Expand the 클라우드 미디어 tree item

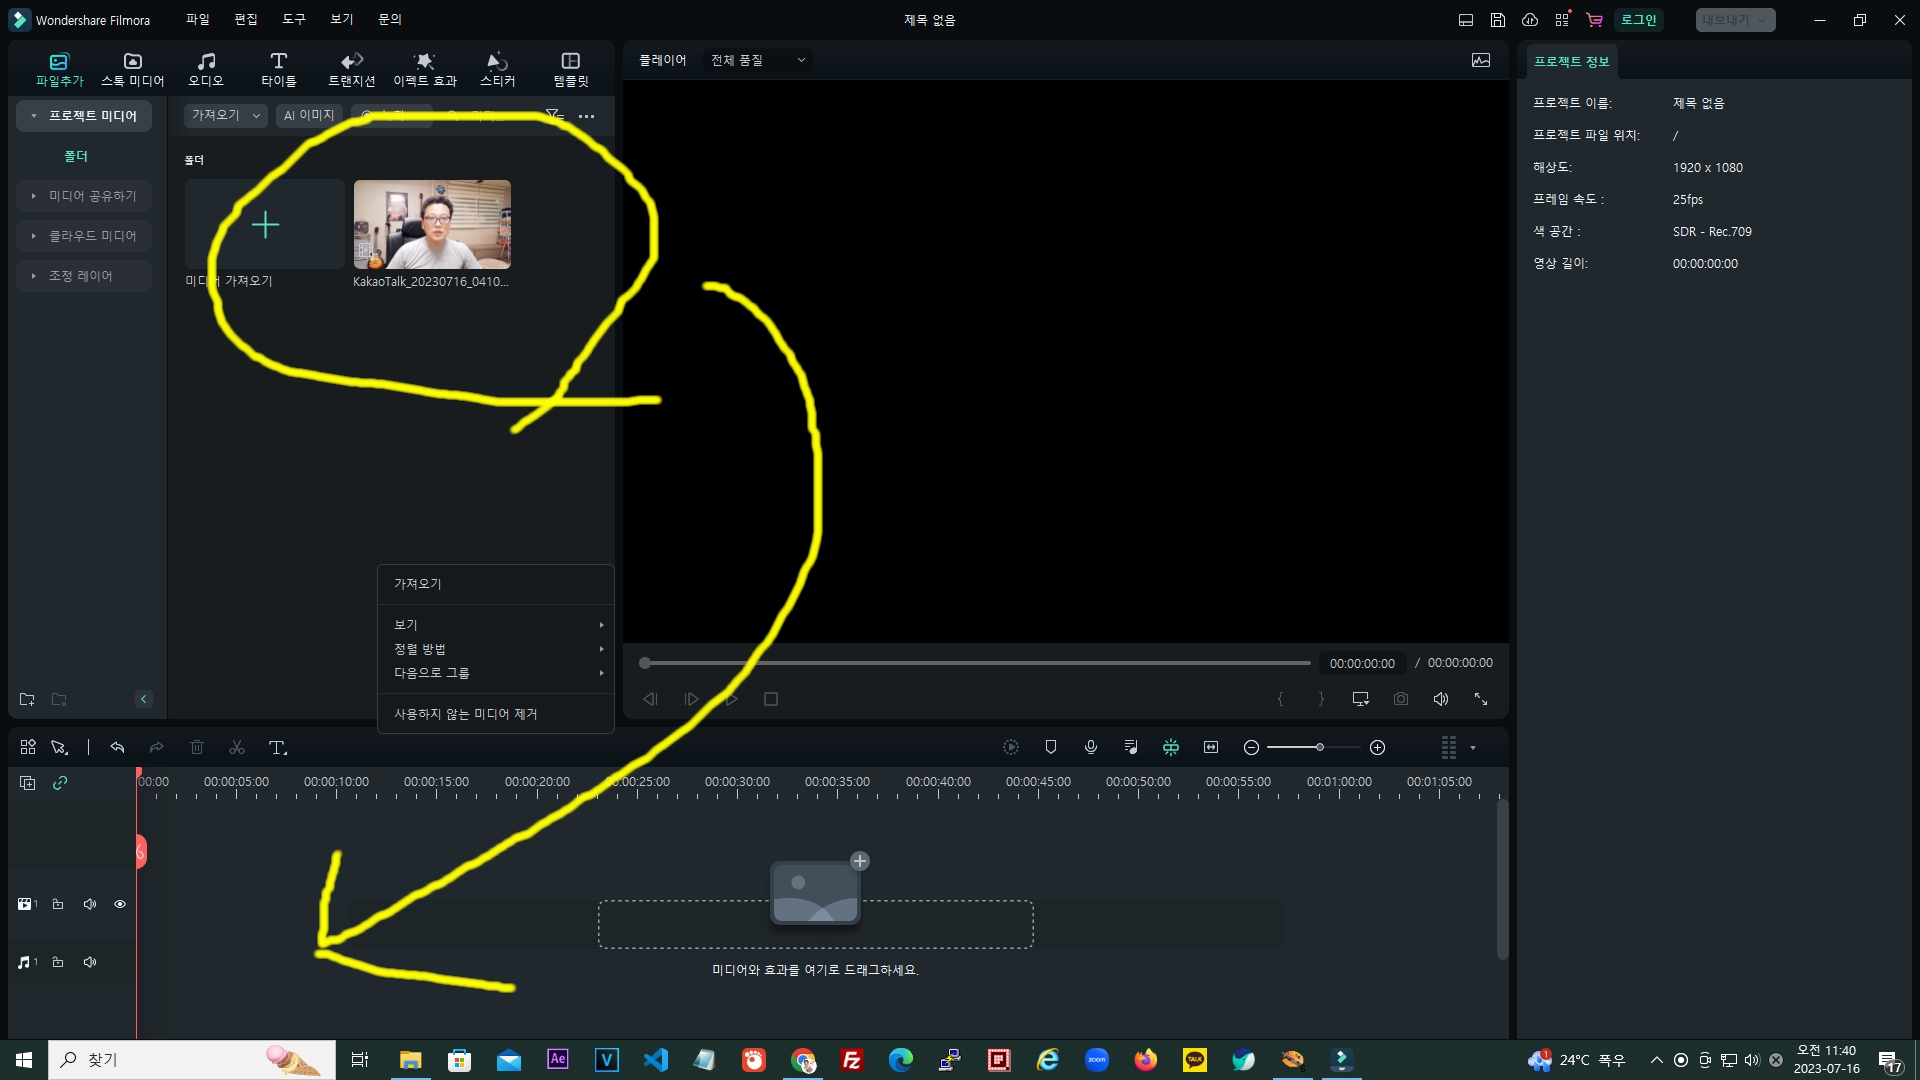34,236
